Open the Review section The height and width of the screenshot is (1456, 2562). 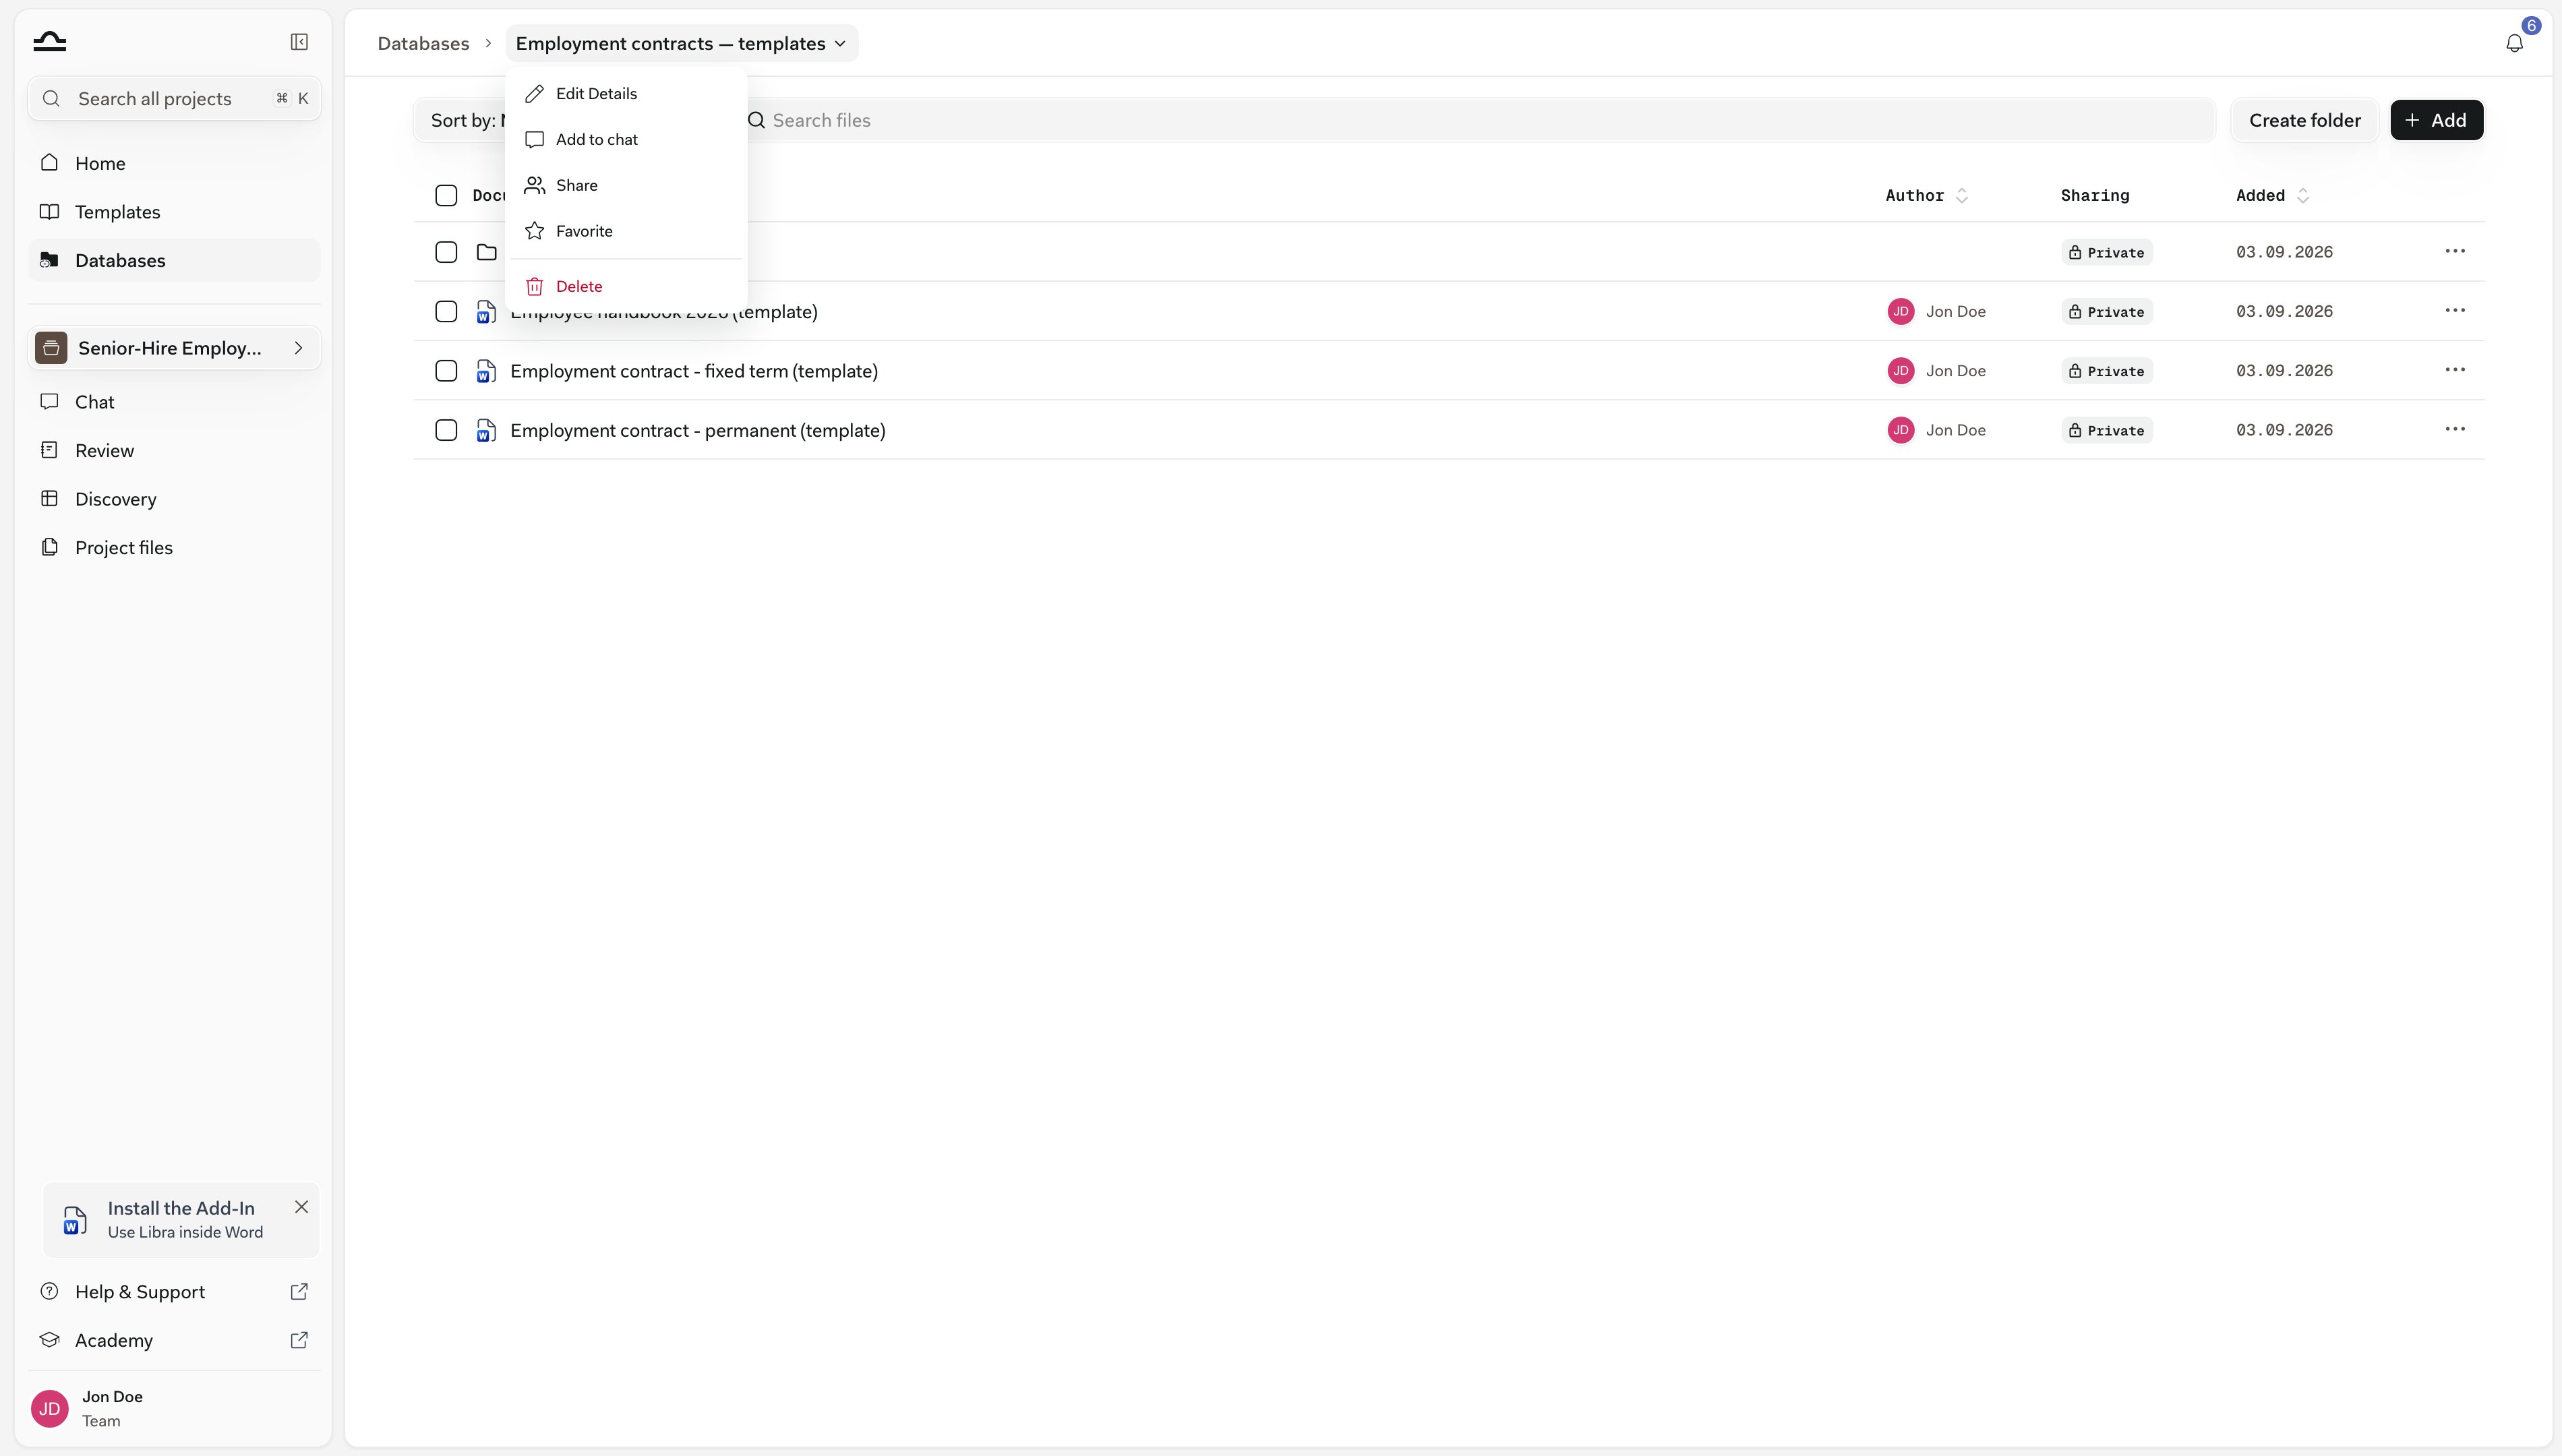click(174, 450)
